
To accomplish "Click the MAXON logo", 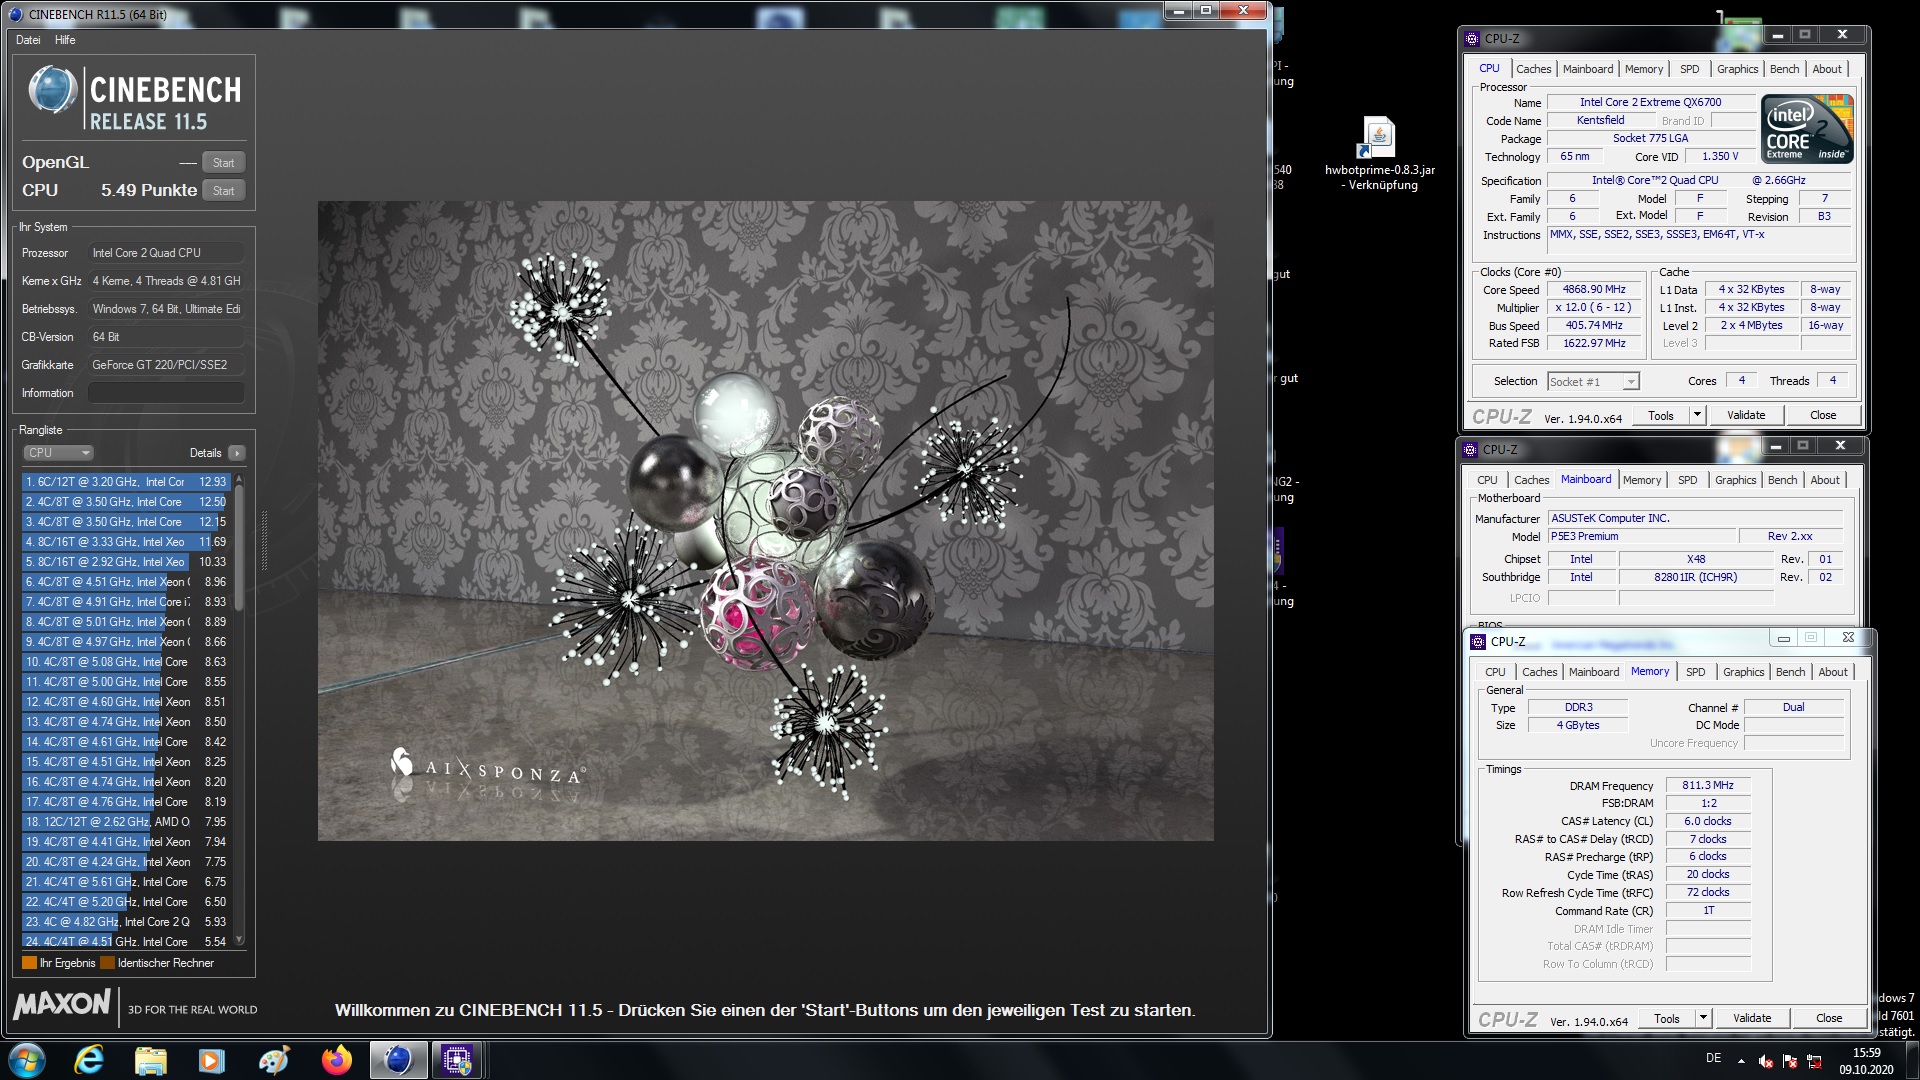I will [62, 1004].
